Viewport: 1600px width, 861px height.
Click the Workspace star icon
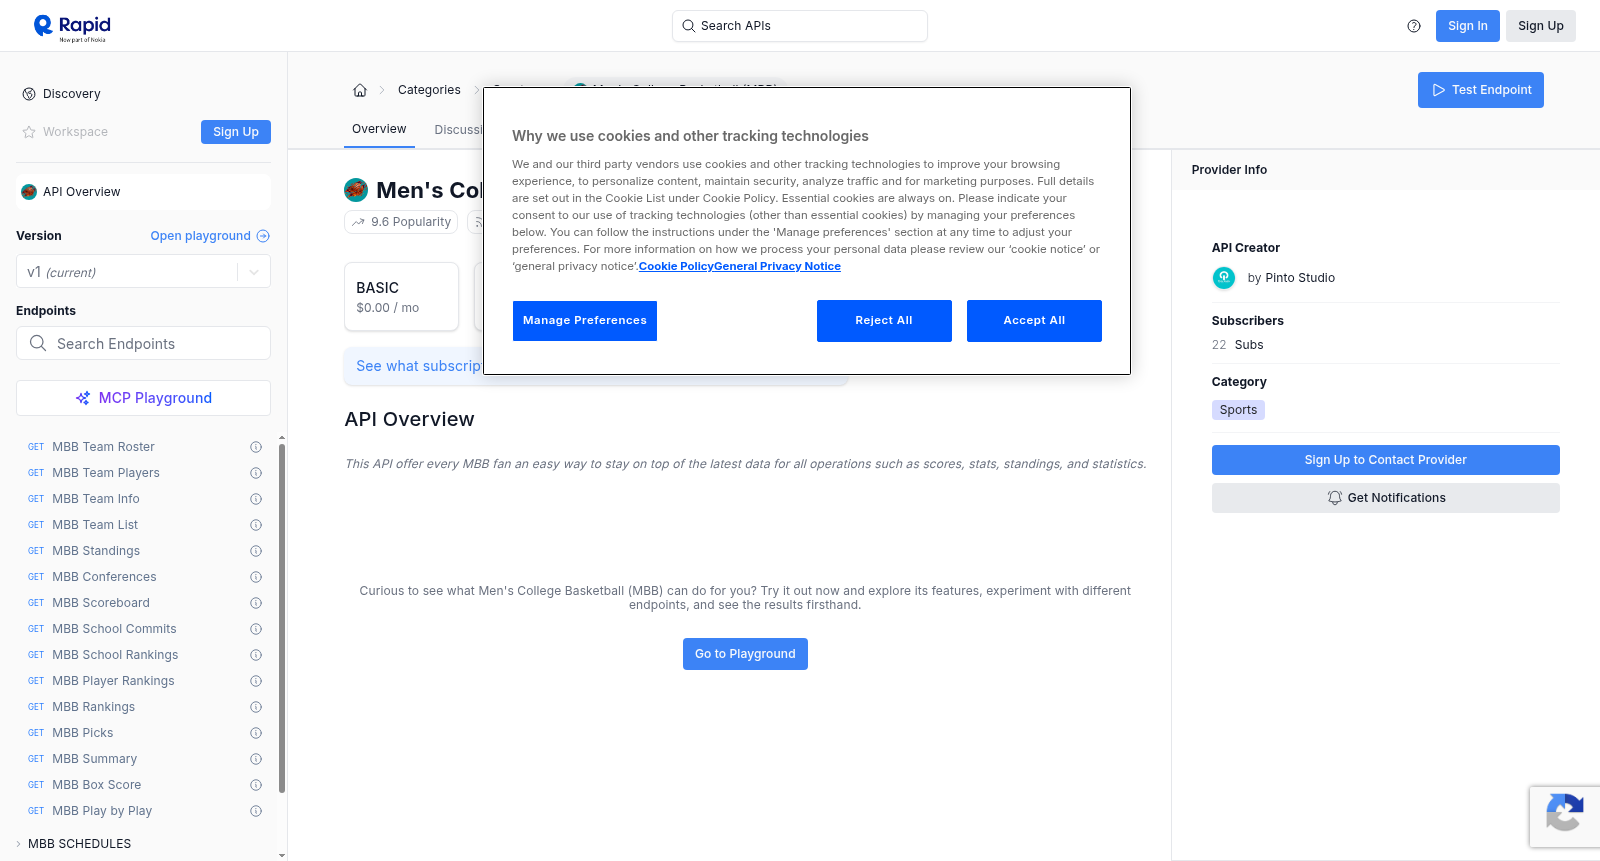point(29,132)
